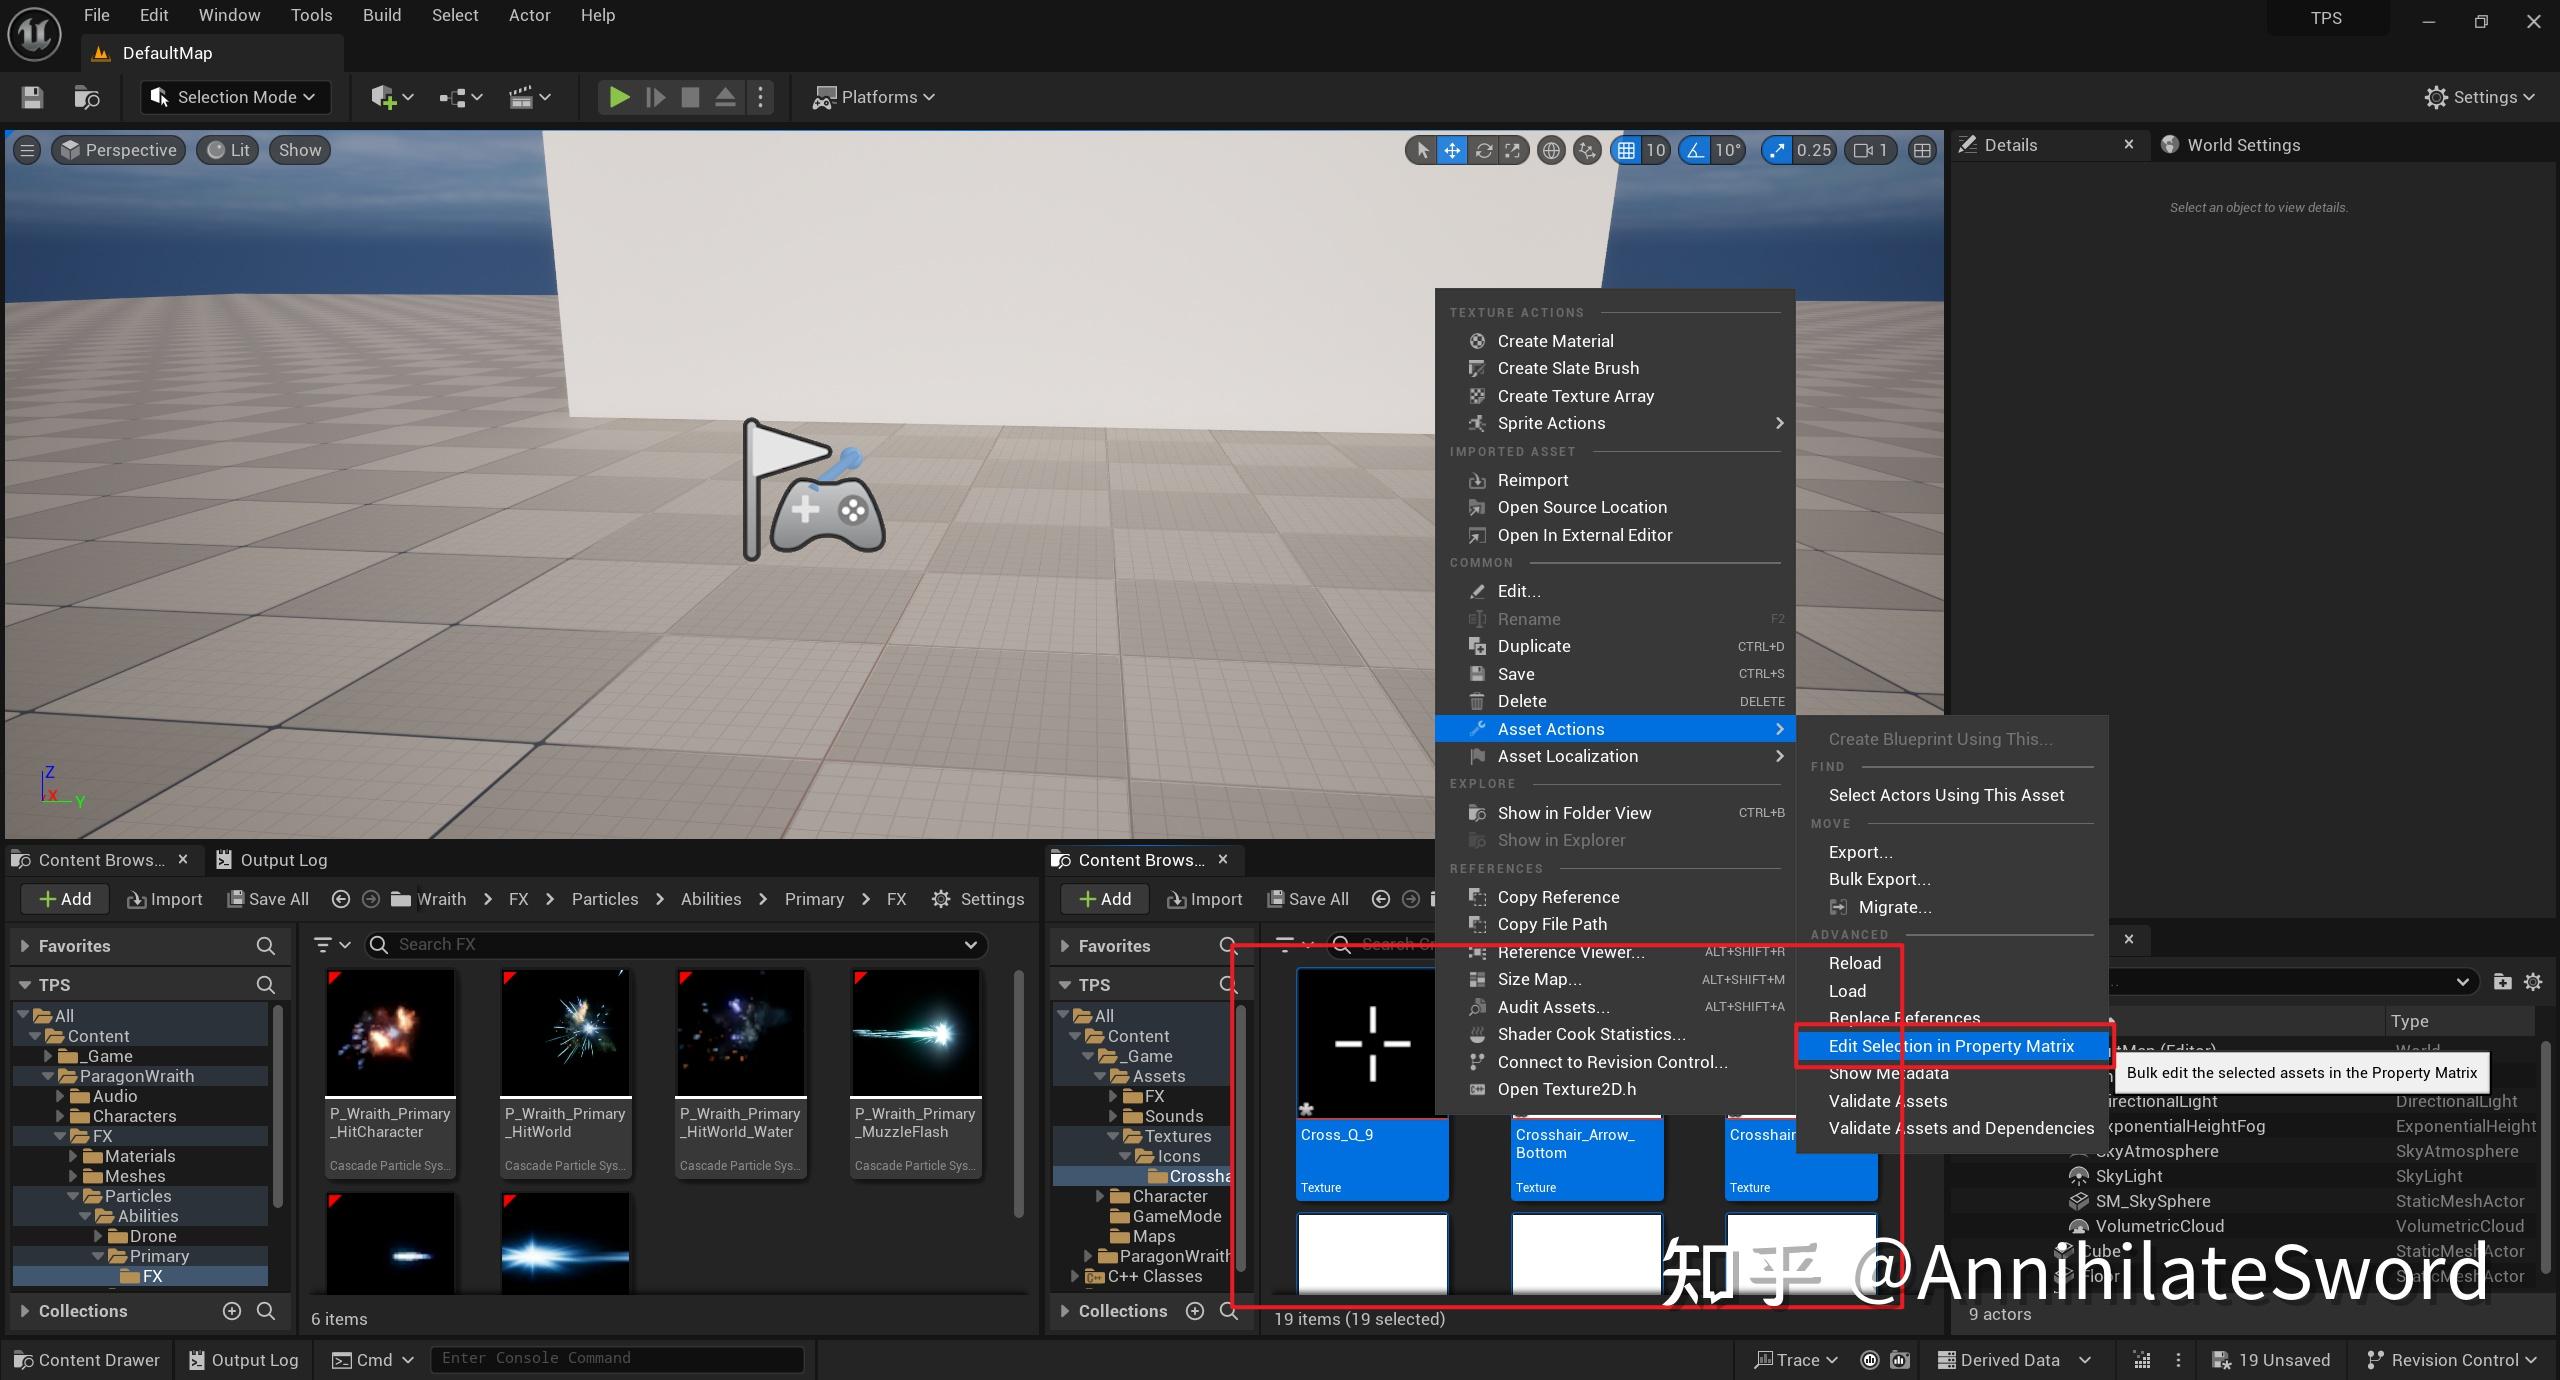
Task: Activate the Translate move tool
Action: [x=1451, y=150]
